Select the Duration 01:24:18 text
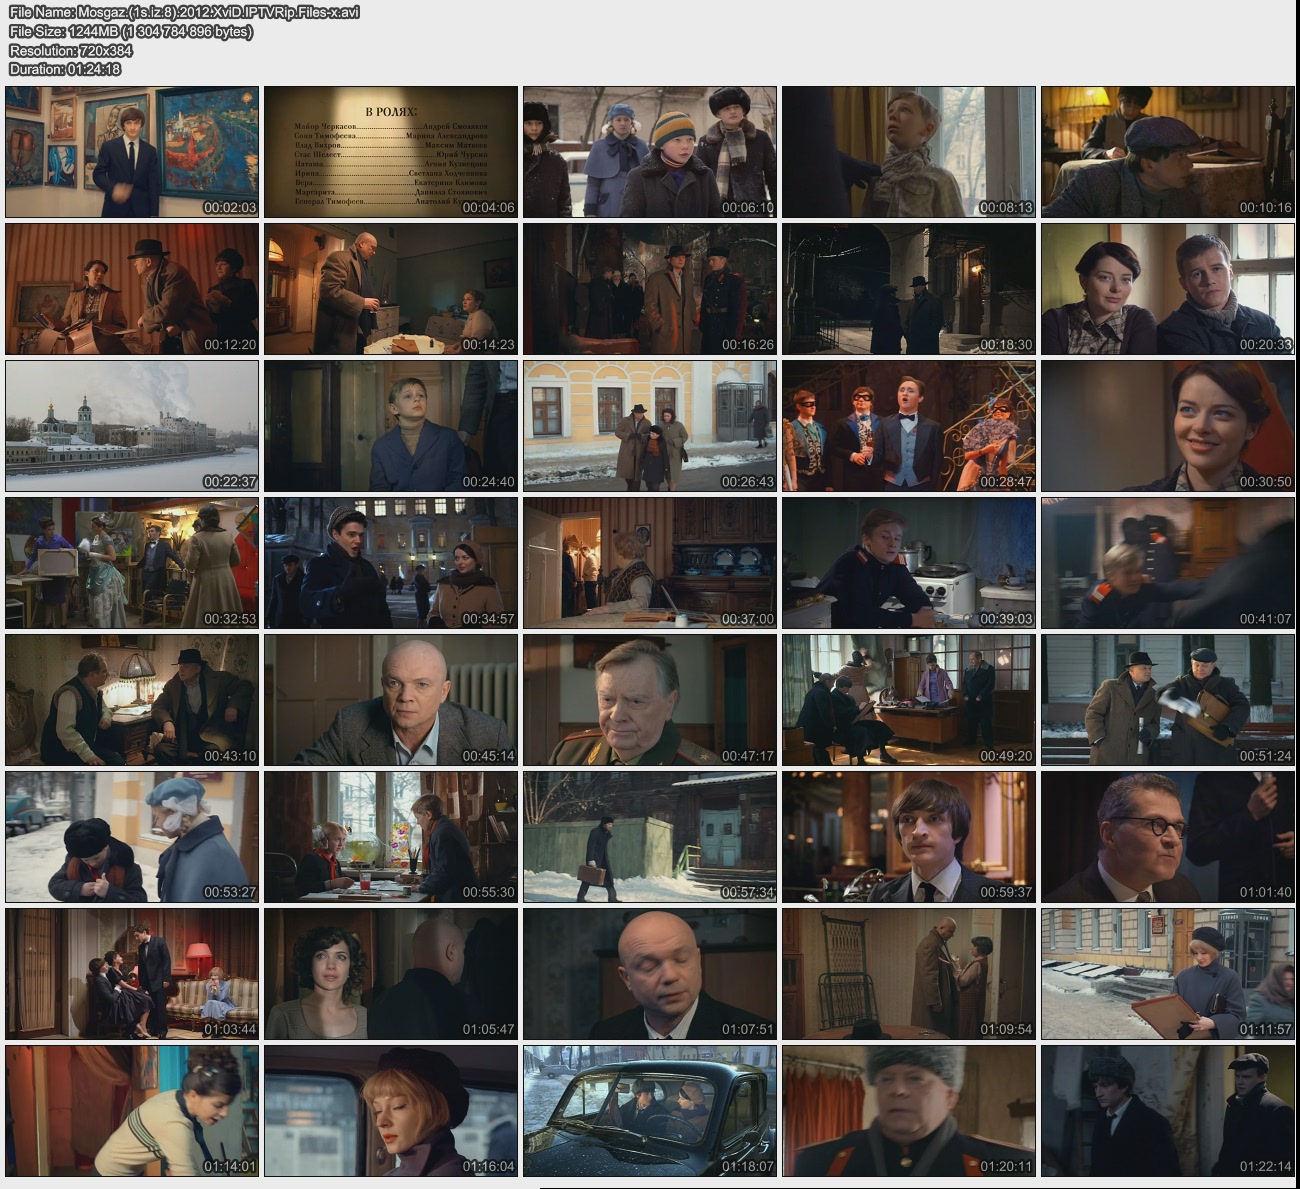This screenshot has height=1189, width=1300. [x=65, y=69]
